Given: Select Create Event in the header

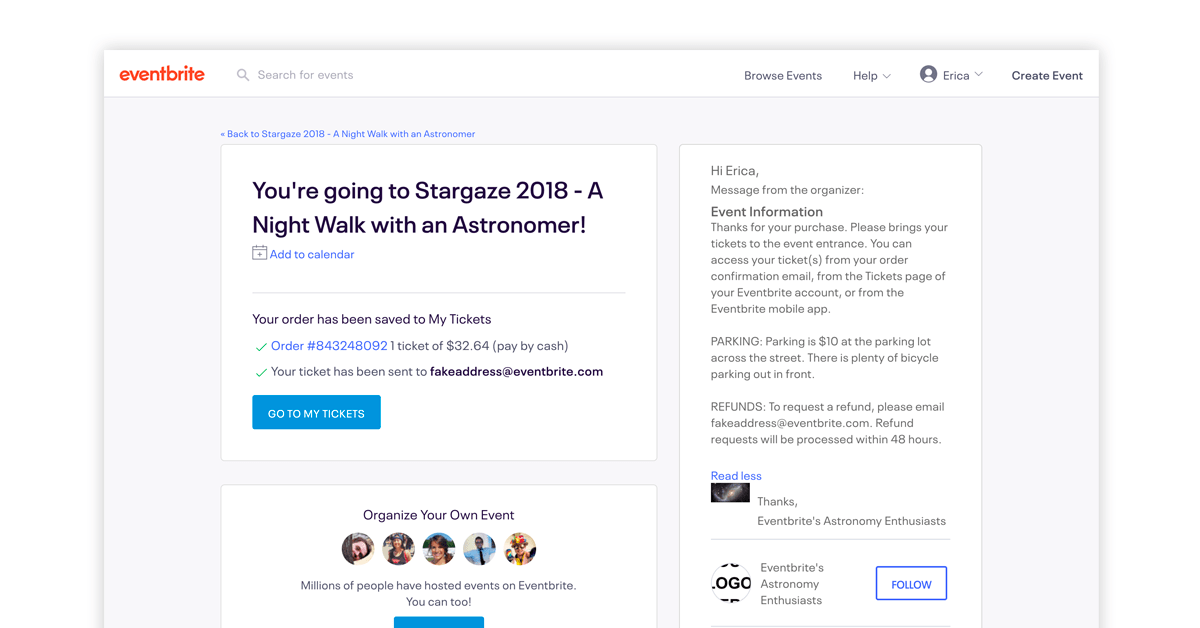Looking at the screenshot, I should click(x=1047, y=76).
